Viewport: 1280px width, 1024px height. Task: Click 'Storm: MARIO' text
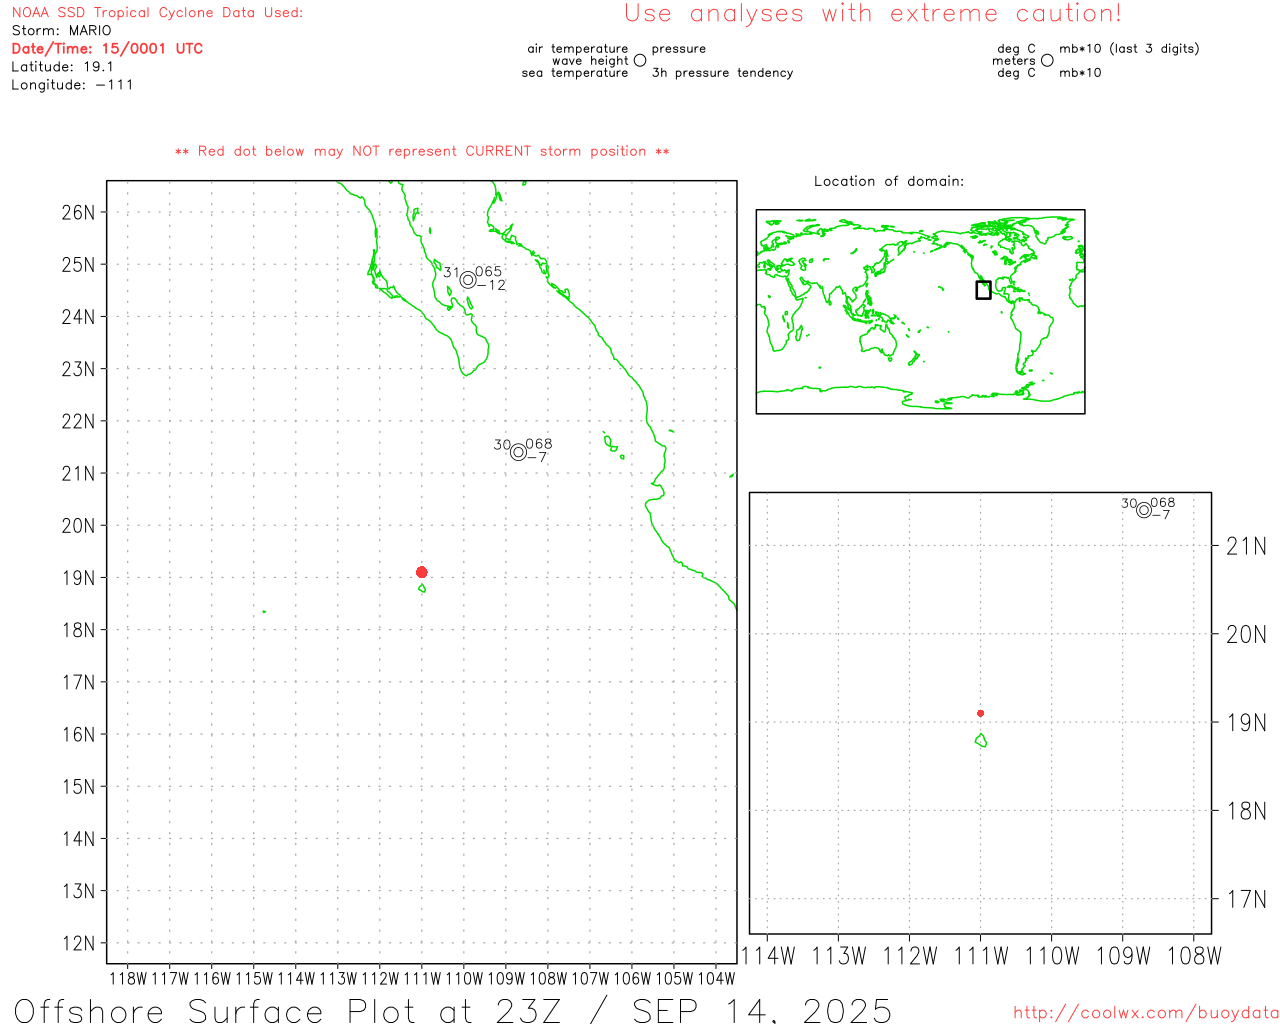(62, 31)
